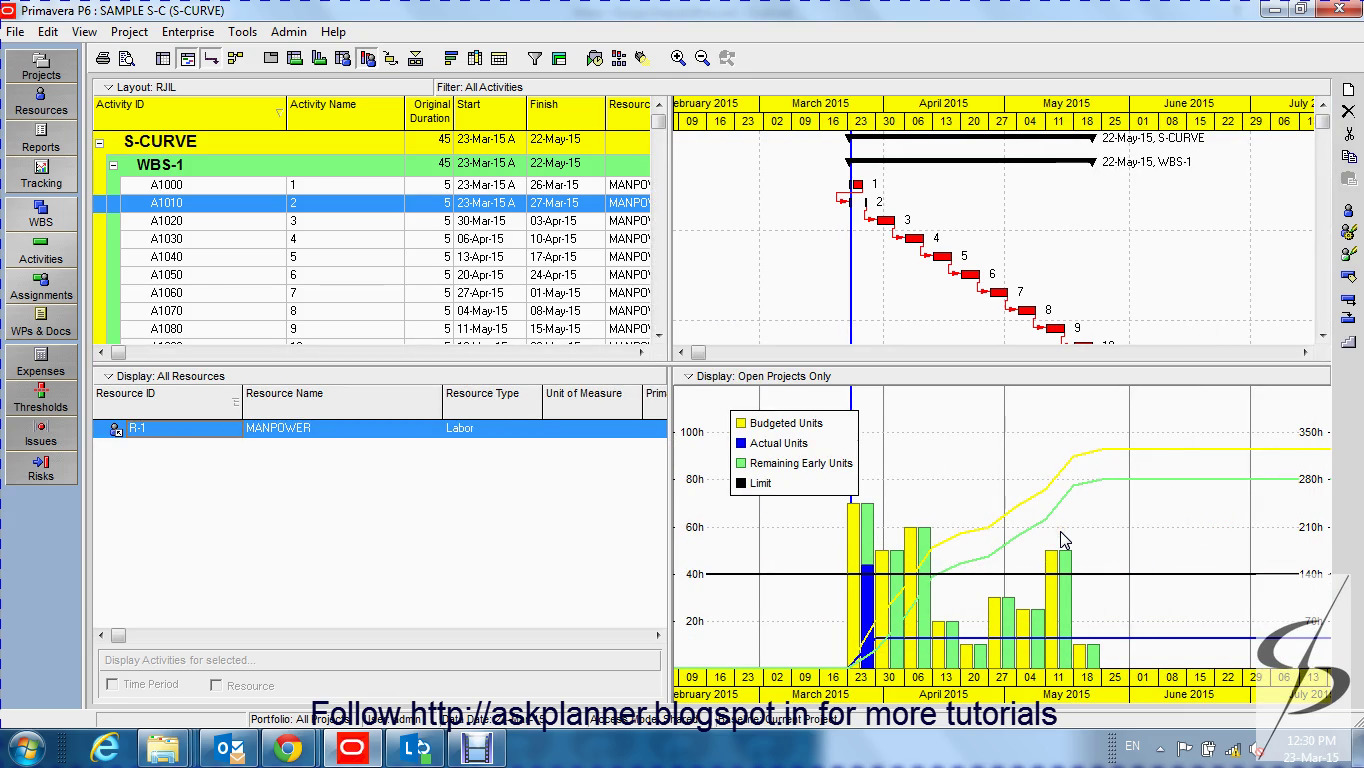Switch to the Resources sidebar view
Screen dimensions: 1364x768
[x=40, y=103]
